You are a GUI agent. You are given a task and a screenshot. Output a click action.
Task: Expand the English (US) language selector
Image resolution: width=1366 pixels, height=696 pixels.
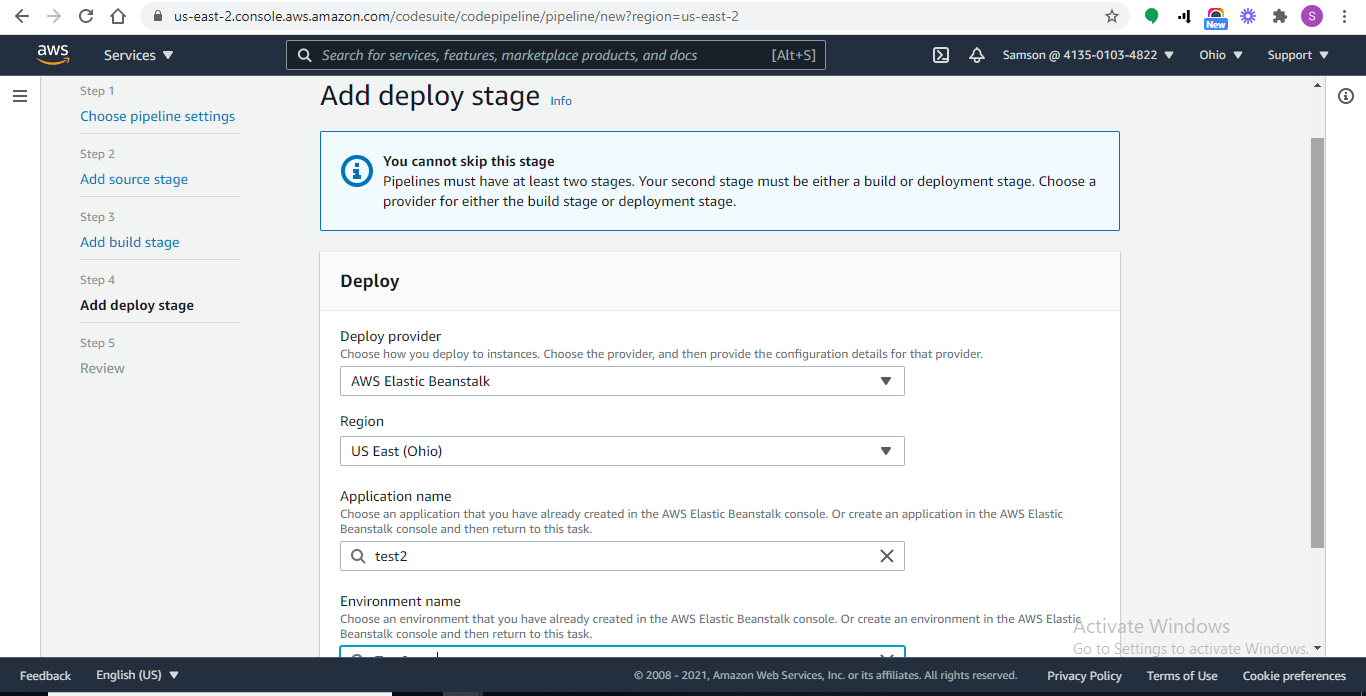click(x=137, y=674)
